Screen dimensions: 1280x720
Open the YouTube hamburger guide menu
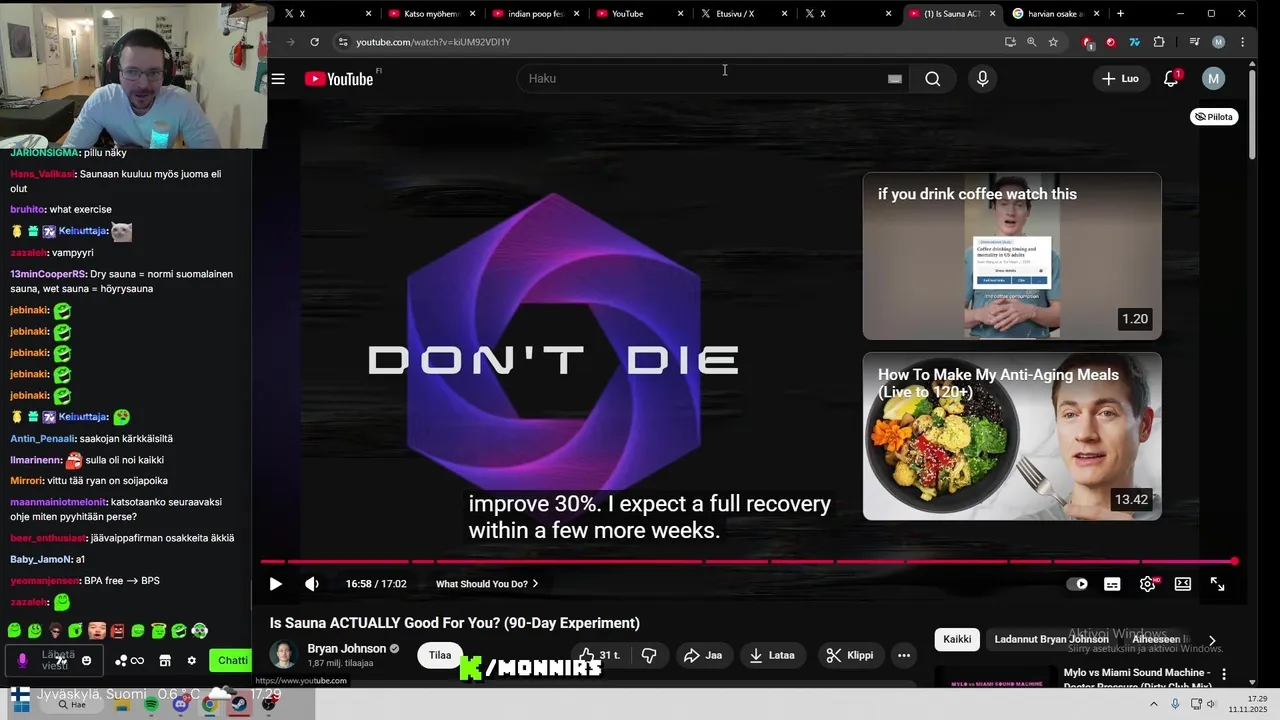tap(278, 79)
